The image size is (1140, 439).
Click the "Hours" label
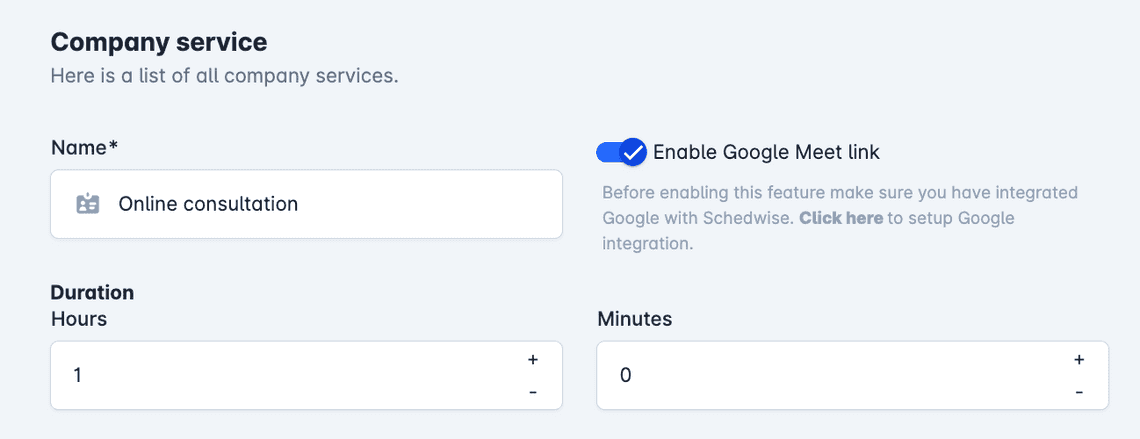79,318
